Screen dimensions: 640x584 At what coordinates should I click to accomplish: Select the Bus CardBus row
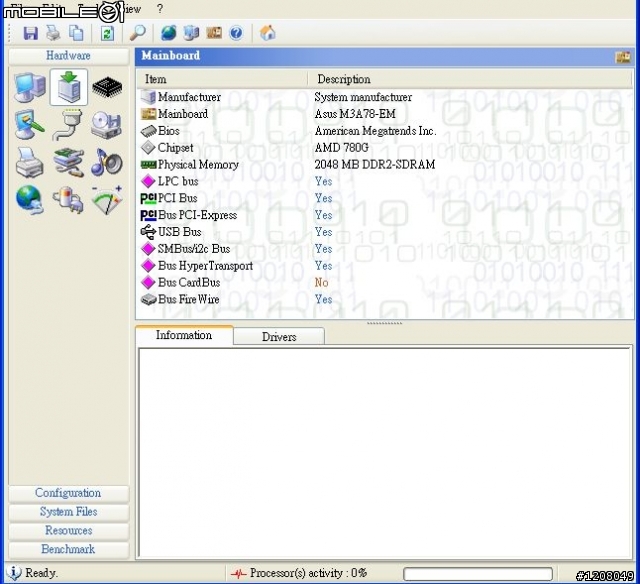pyautogui.click(x=384, y=282)
